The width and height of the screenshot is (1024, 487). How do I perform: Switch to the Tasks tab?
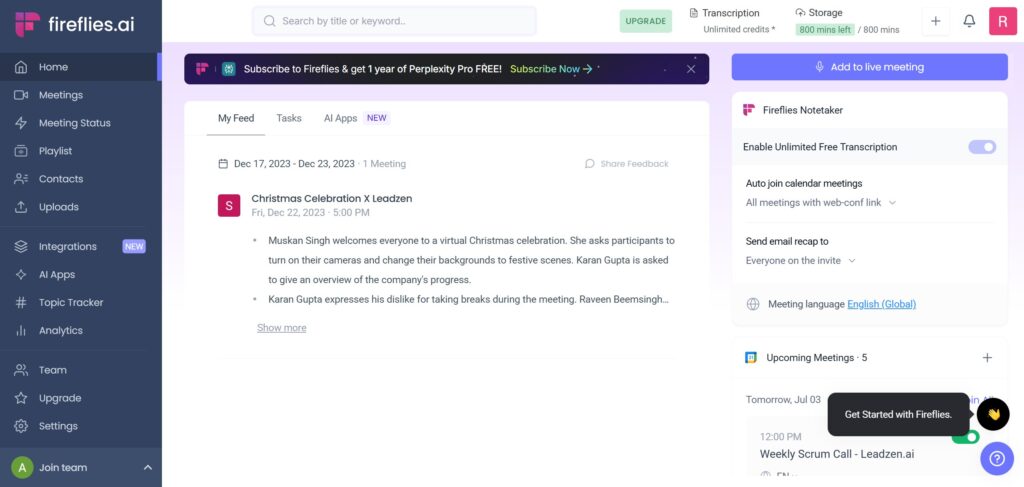[x=289, y=118]
